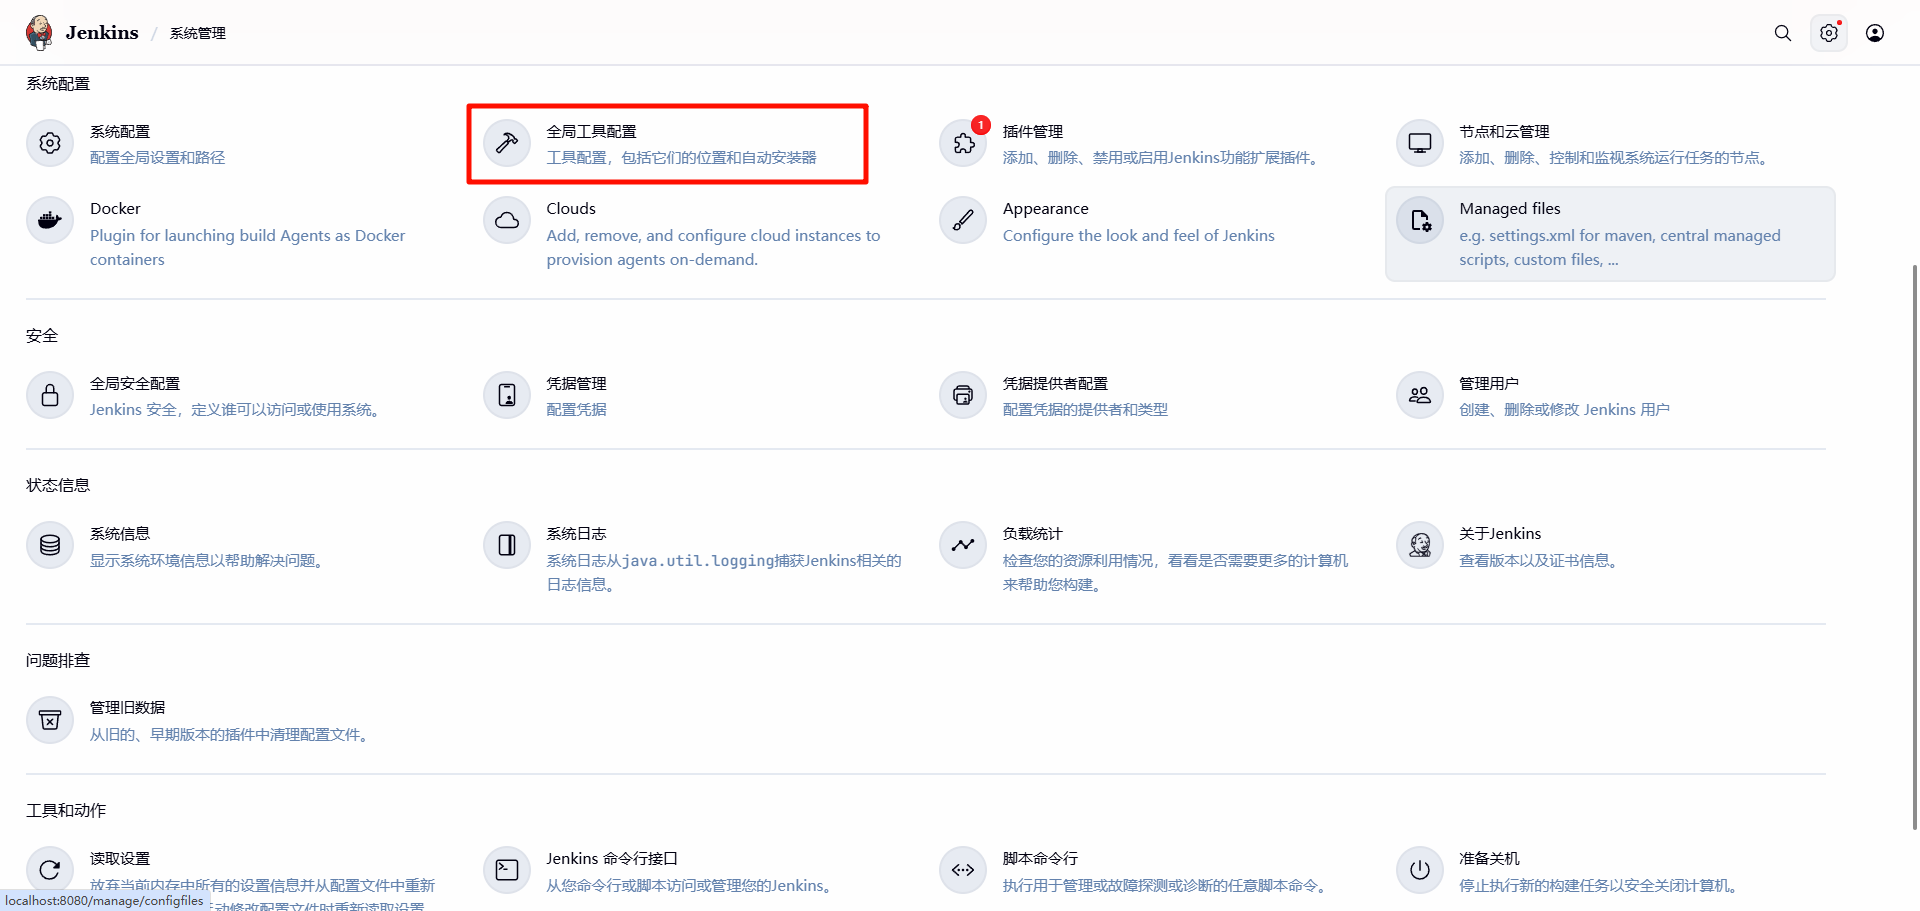Click the 全局工具配置 hammer icon
The image size is (1920, 911).
(x=507, y=143)
